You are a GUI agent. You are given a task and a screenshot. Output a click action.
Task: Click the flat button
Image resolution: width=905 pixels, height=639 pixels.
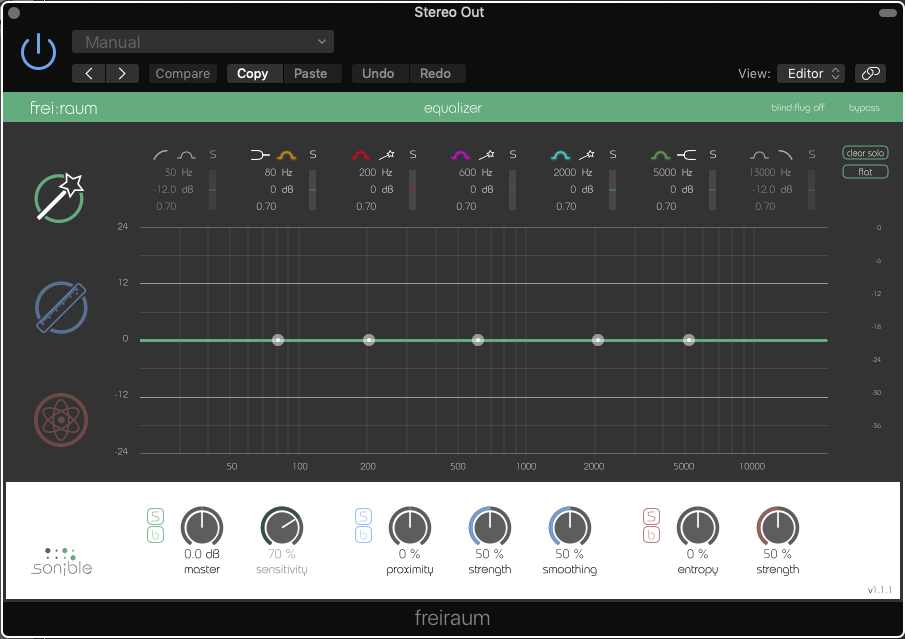click(x=865, y=171)
